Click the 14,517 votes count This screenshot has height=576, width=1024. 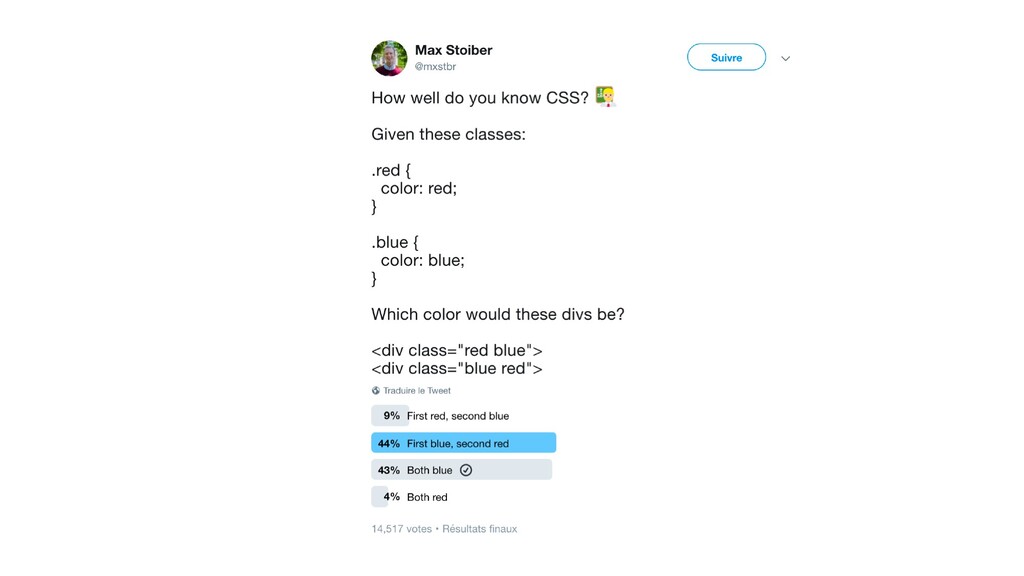pos(402,529)
